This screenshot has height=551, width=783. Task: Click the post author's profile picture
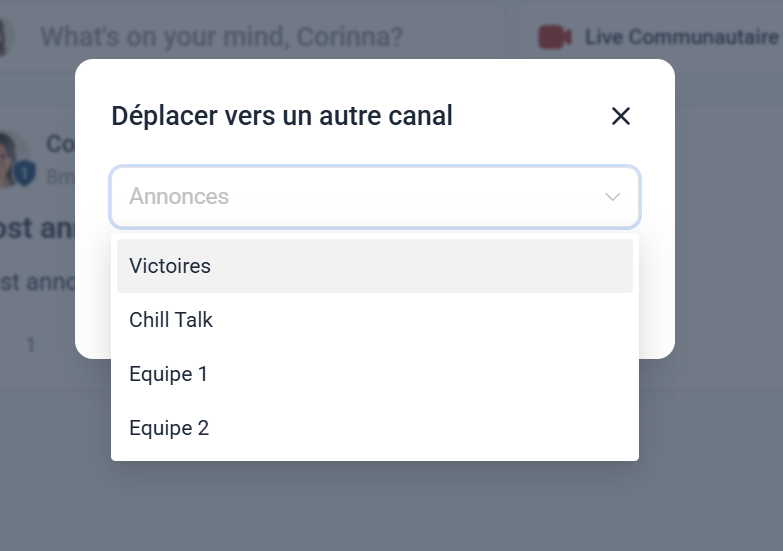(10, 159)
